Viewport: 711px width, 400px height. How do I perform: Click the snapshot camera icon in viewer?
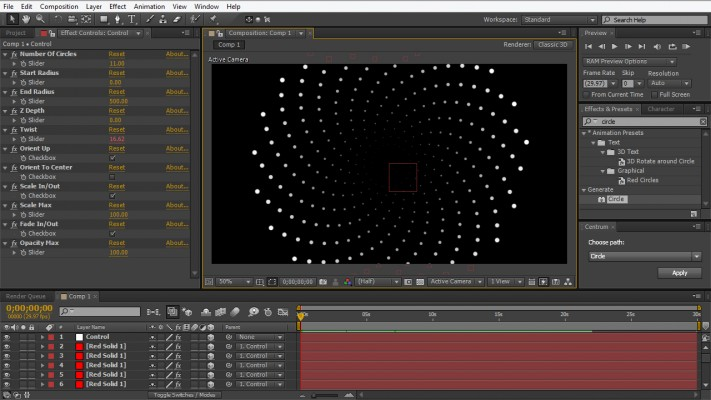(x=325, y=282)
